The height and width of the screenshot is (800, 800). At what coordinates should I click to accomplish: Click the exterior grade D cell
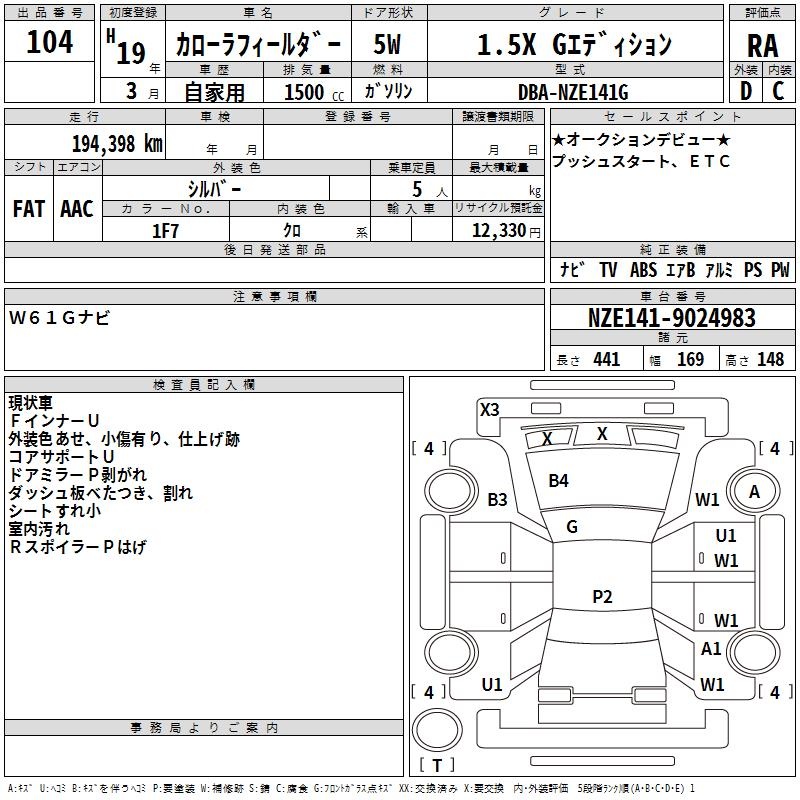(746, 91)
